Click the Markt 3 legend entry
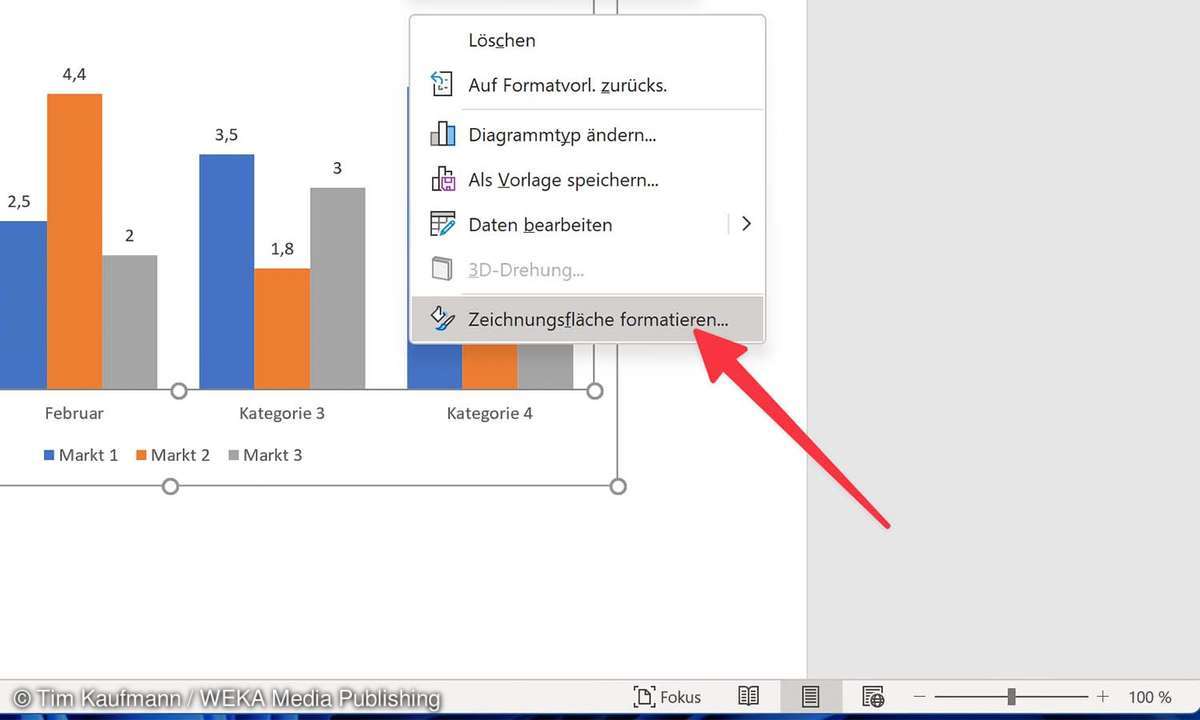1200x720 pixels. coord(265,455)
